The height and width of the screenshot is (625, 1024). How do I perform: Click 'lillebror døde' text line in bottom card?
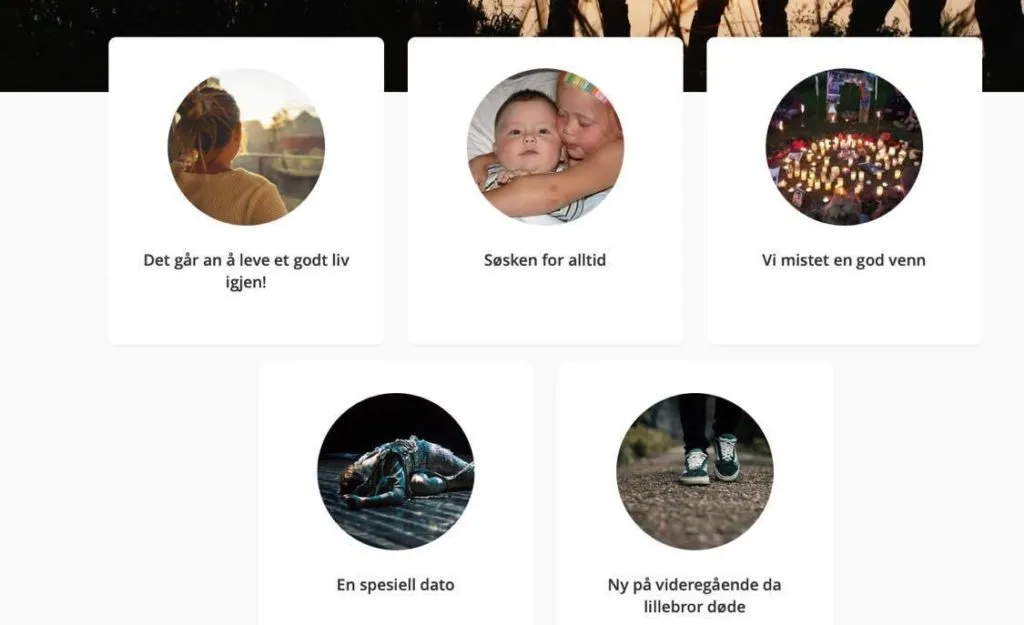coord(695,607)
